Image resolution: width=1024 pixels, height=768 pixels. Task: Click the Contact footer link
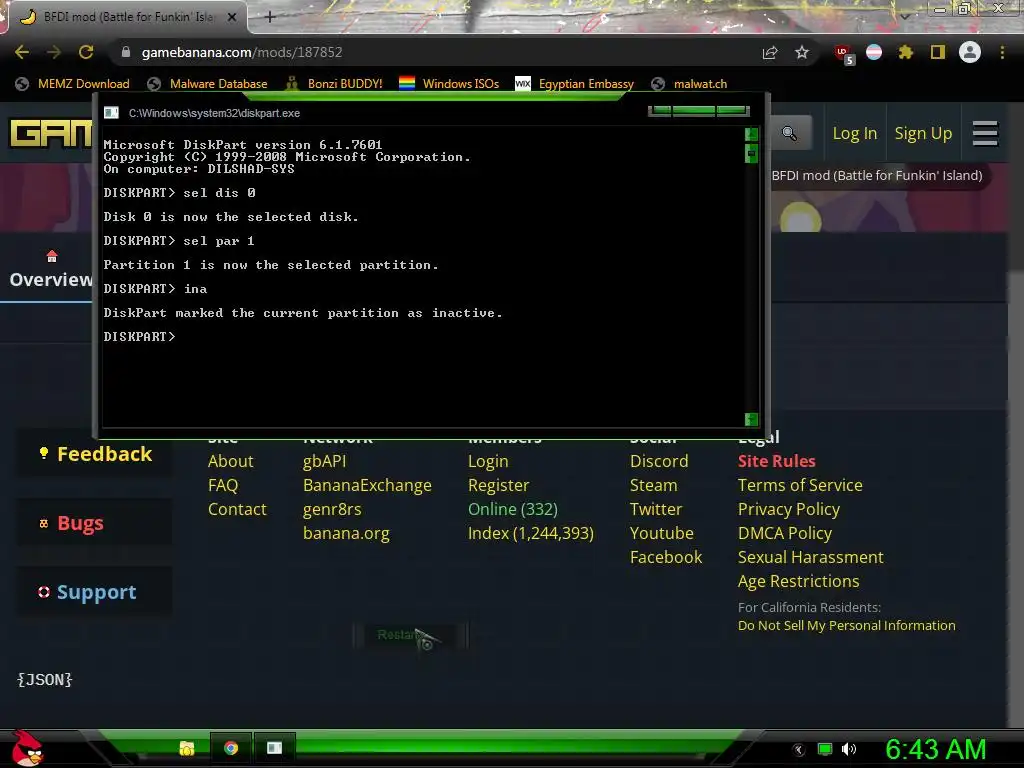237,509
